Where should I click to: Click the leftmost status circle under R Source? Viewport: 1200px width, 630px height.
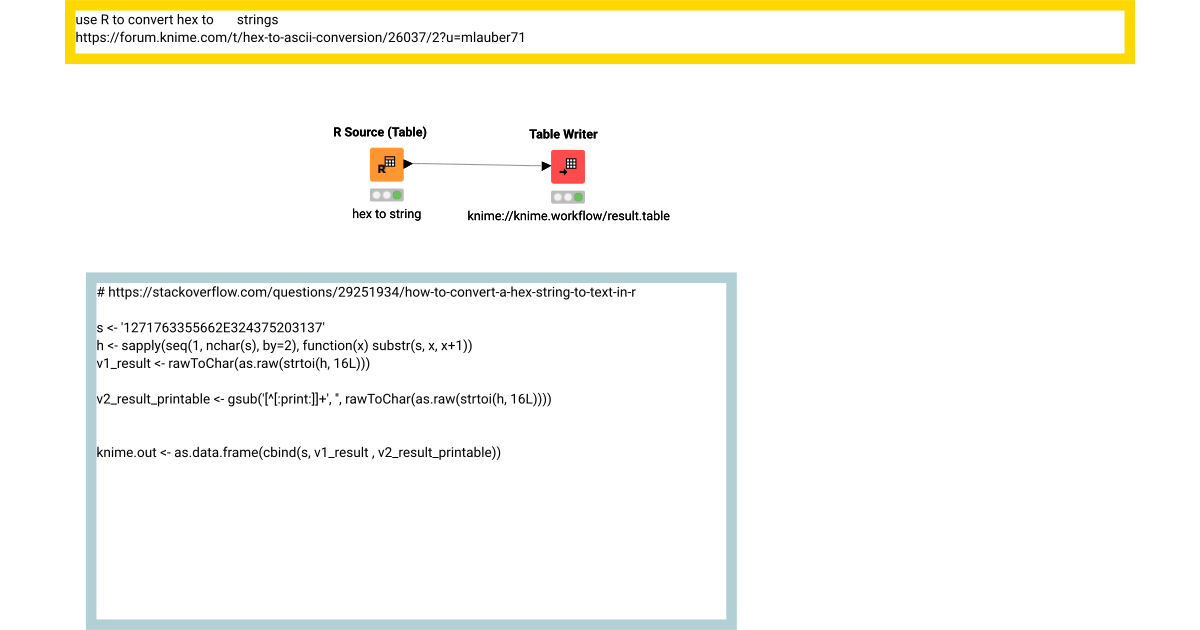376,195
